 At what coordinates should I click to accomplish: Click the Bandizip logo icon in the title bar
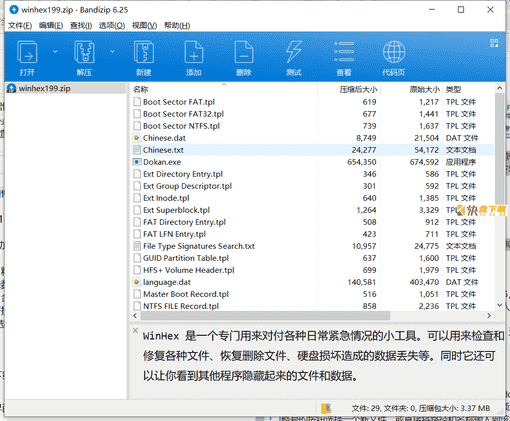(14, 10)
